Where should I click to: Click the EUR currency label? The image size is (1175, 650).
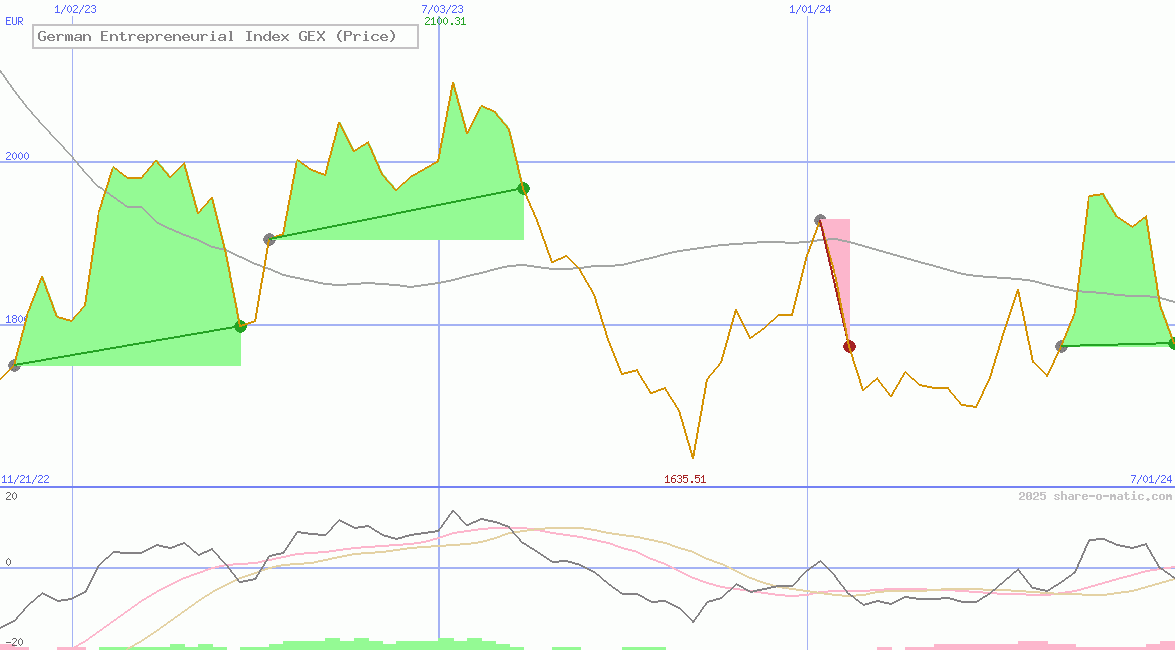(14, 21)
